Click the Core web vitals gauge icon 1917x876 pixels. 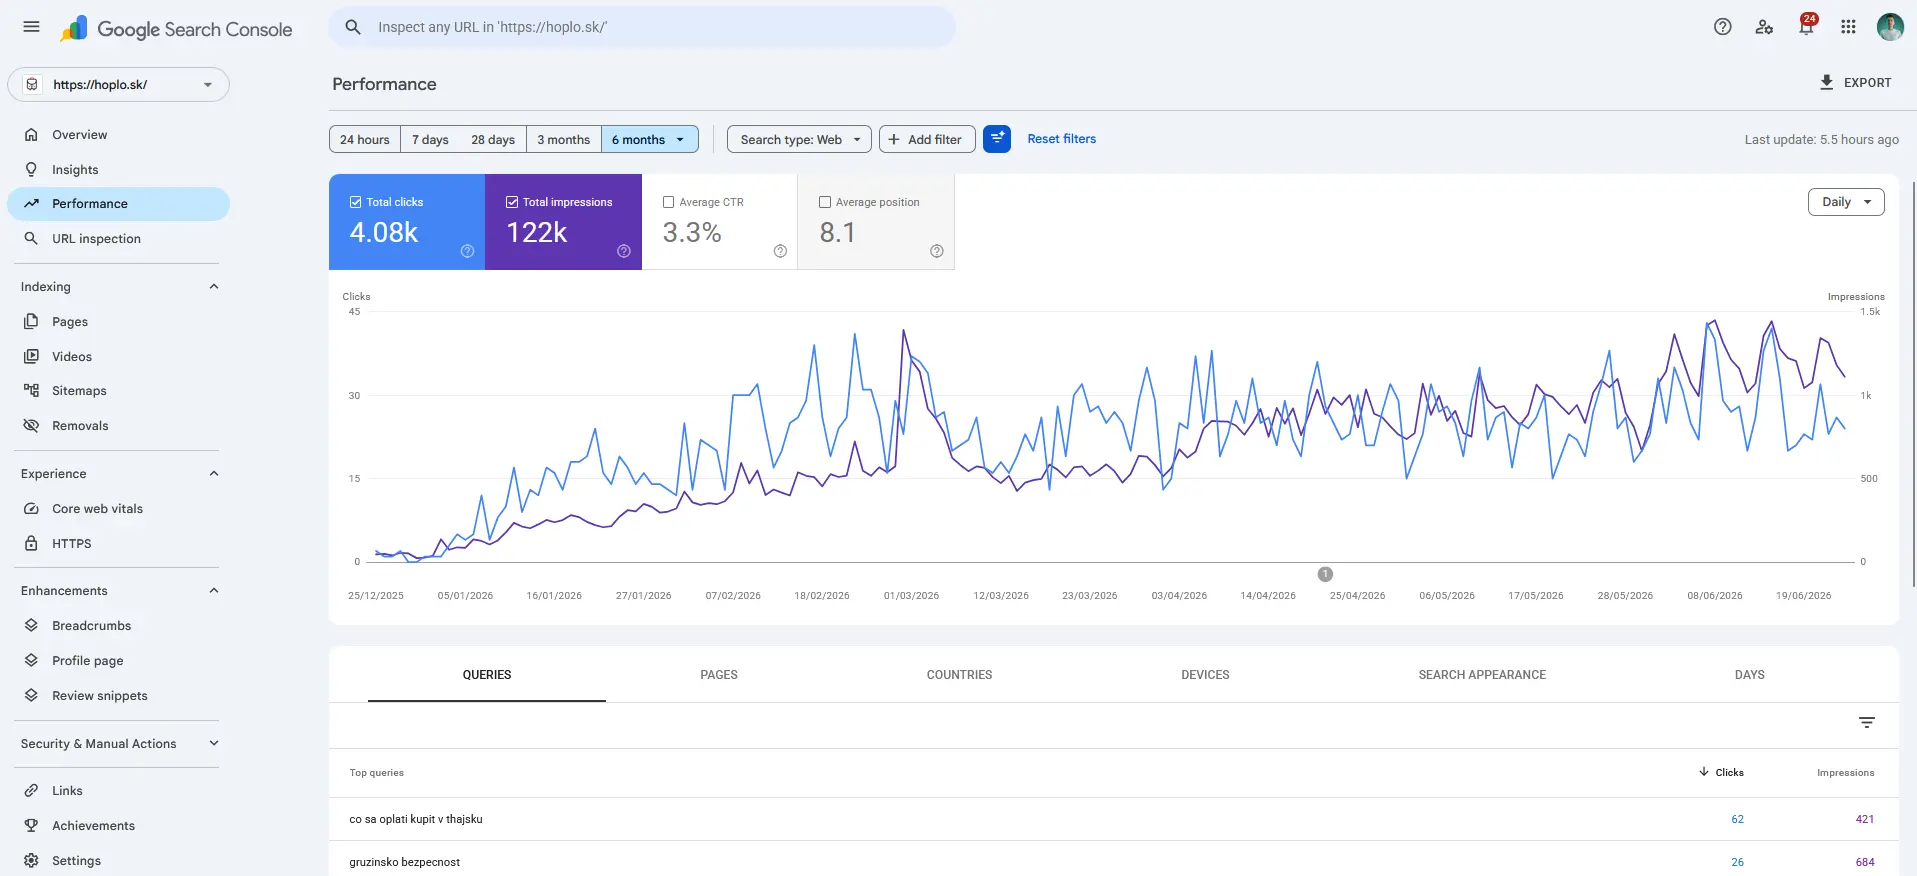[31, 508]
